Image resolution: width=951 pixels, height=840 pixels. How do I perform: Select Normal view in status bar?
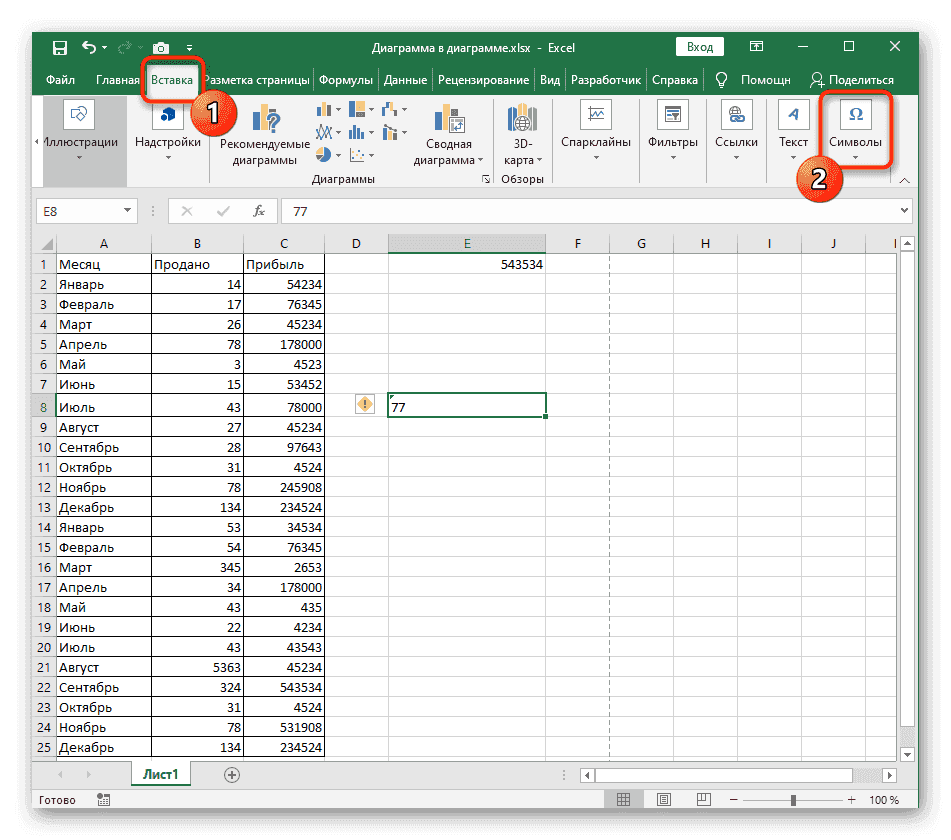[622, 800]
